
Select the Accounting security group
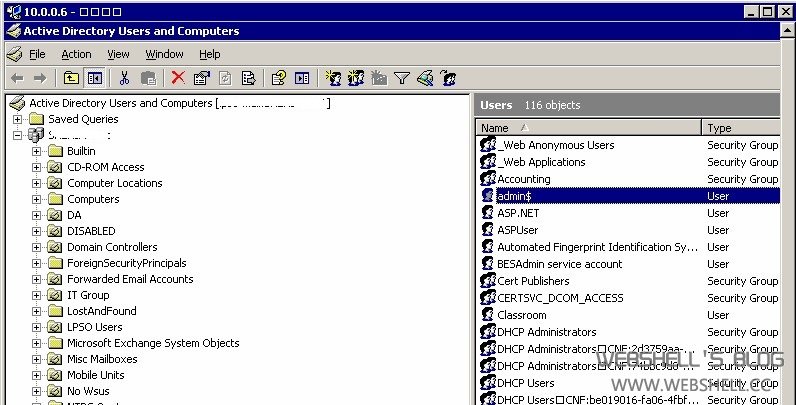[523, 179]
